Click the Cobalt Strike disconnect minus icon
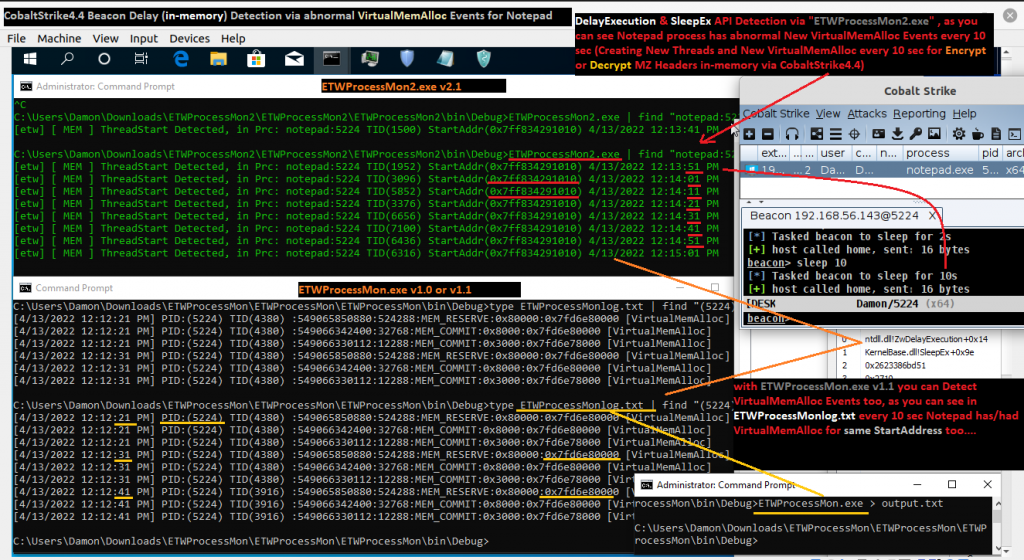The height and width of the screenshot is (560, 1024). pos(768,134)
